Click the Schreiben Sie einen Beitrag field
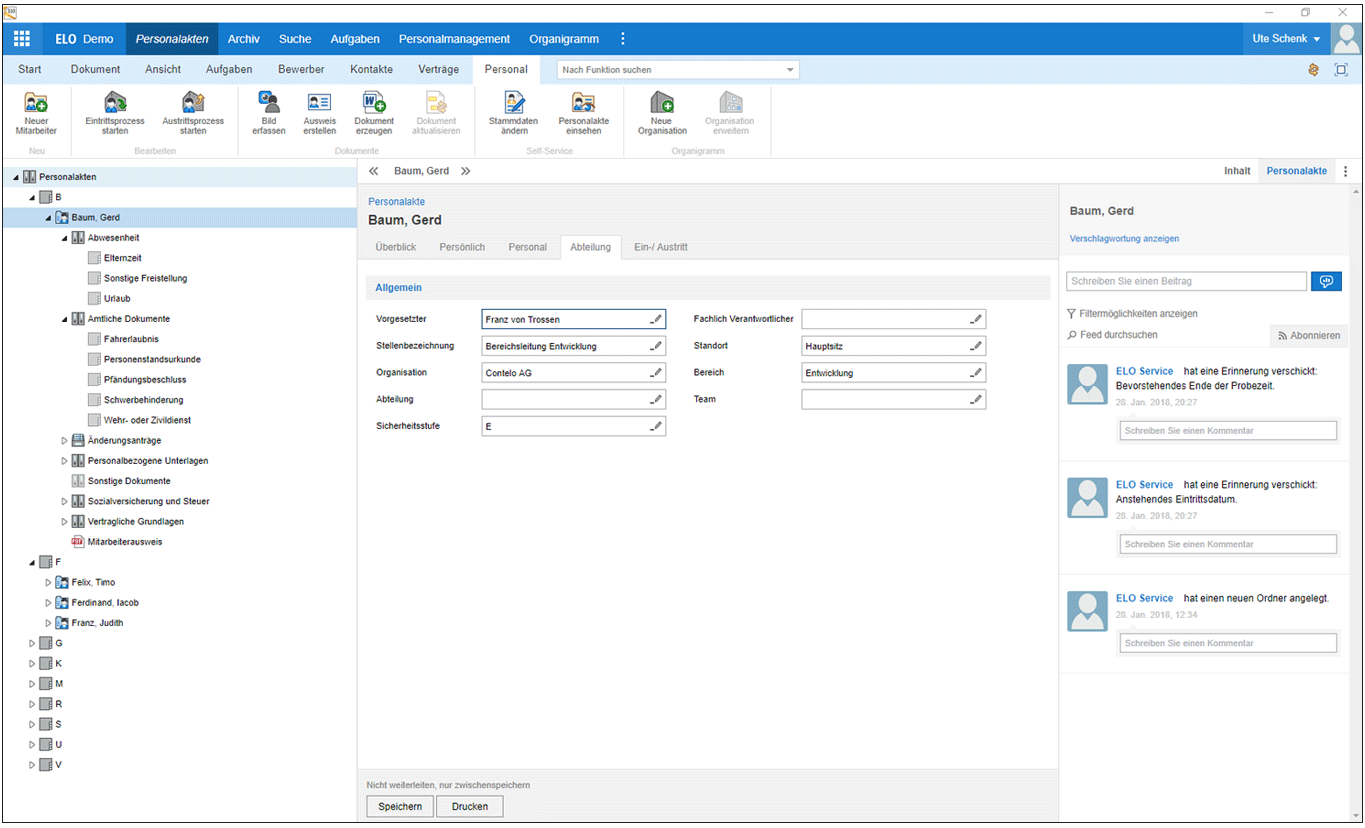This screenshot has width=1365, height=828. click(x=1186, y=282)
